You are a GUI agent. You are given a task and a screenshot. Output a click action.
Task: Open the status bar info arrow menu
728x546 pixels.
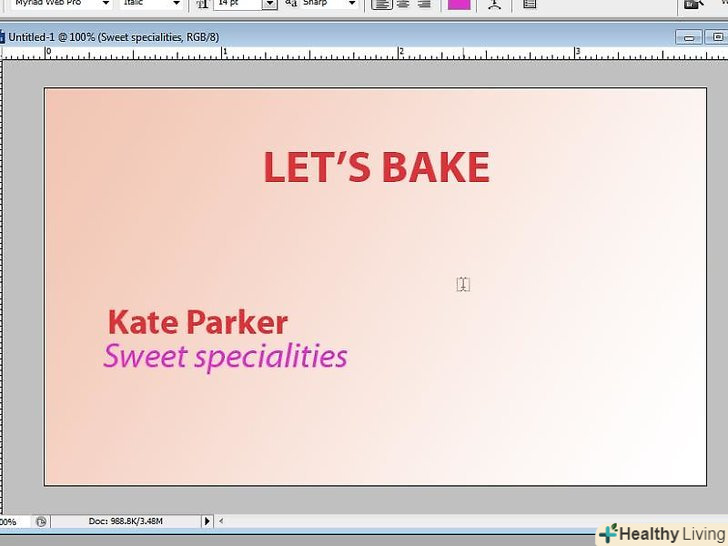click(x=207, y=521)
